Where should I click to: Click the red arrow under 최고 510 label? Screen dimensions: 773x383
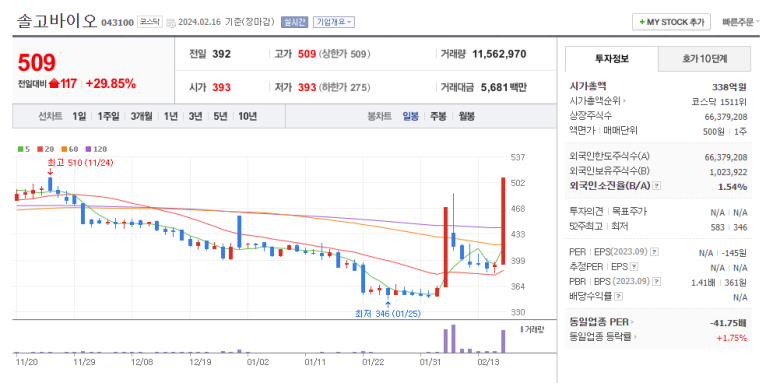tap(50, 172)
